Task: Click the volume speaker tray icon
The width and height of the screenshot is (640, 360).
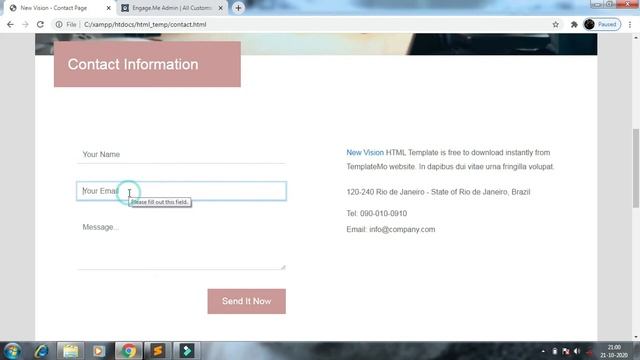Action: click(x=577, y=351)
